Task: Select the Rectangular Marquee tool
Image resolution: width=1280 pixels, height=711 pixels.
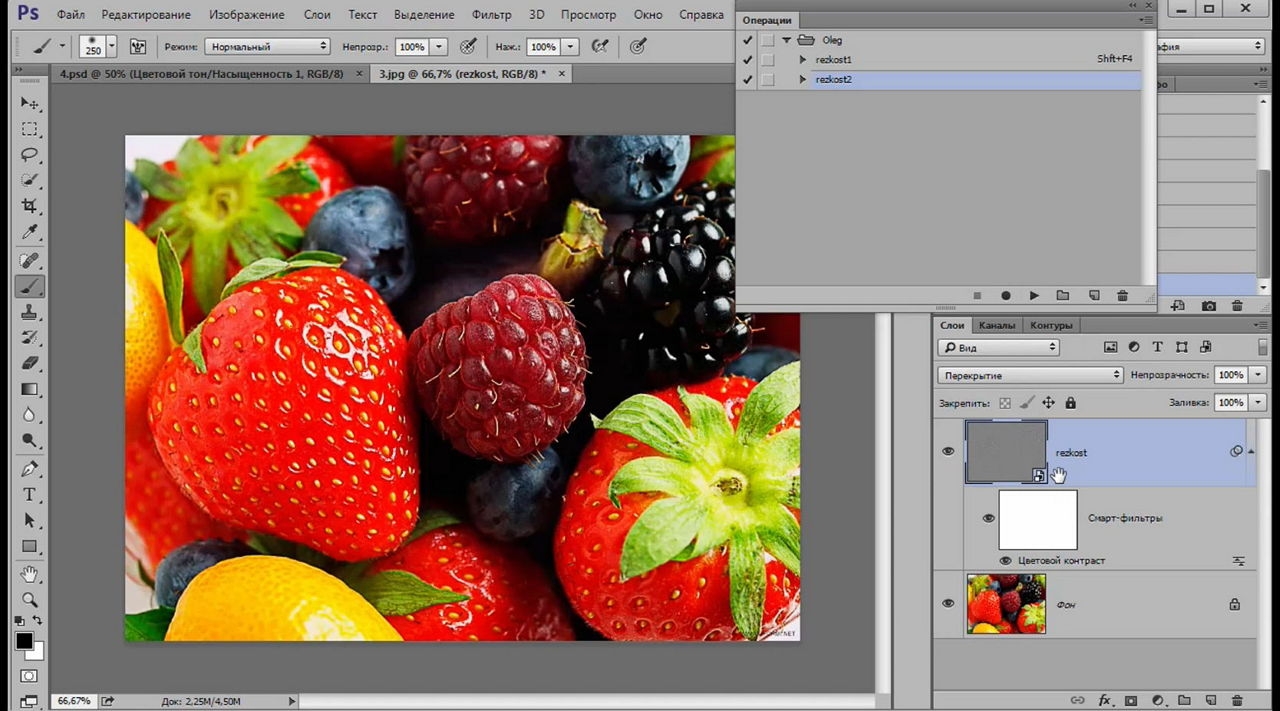Action: (x=30, y=130)
